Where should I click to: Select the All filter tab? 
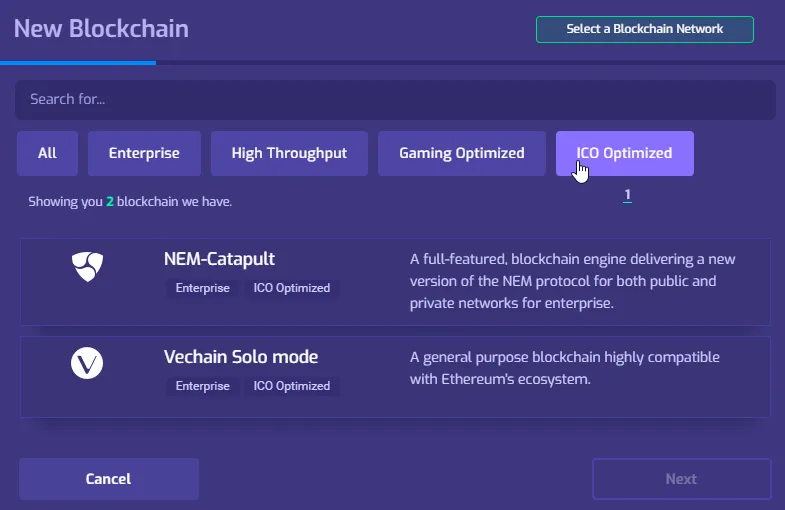click(48, 153)
